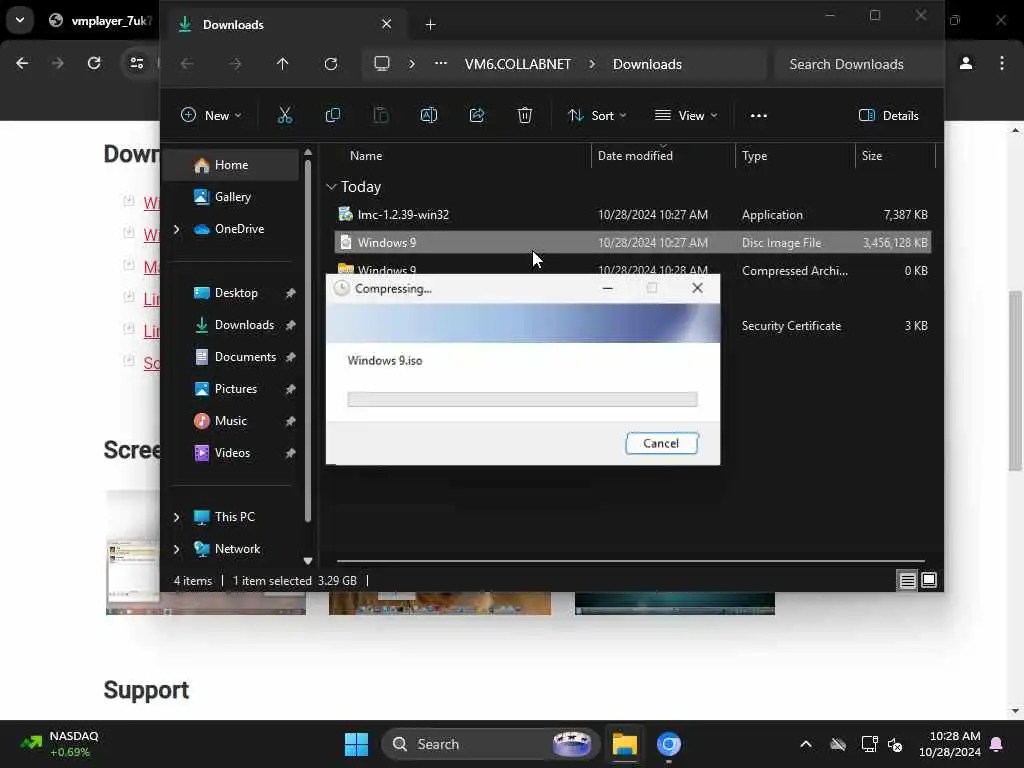Show hidden system tray icons
This screenshot has width=1024, height=768.
(806, 744)
